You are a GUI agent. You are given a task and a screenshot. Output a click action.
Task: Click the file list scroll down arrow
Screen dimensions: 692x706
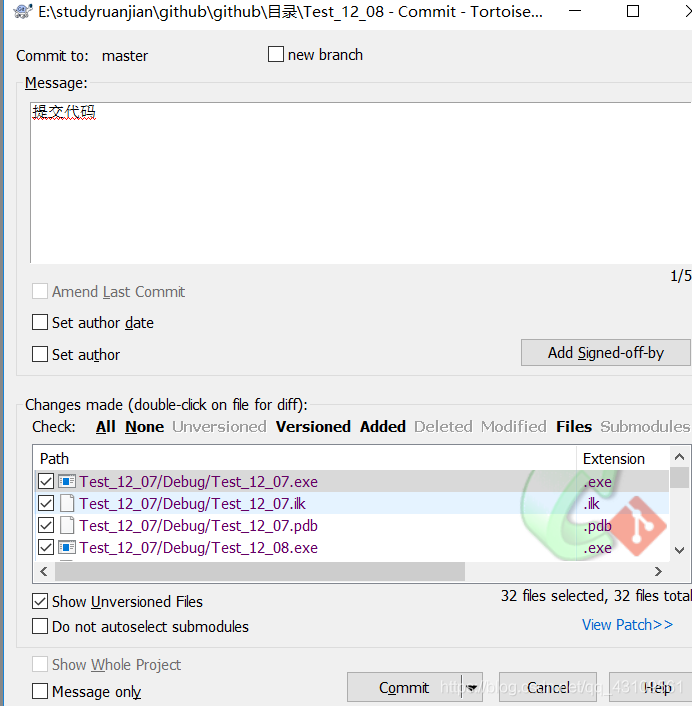[x=679, y=550]
